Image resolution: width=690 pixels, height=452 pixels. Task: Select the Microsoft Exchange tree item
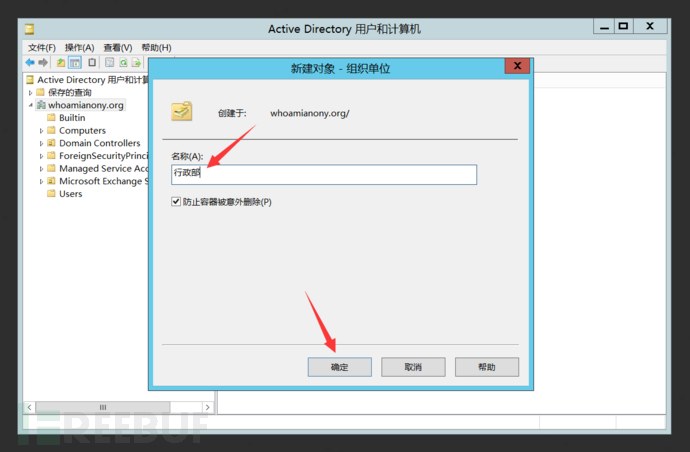click(x=103, y=181)
